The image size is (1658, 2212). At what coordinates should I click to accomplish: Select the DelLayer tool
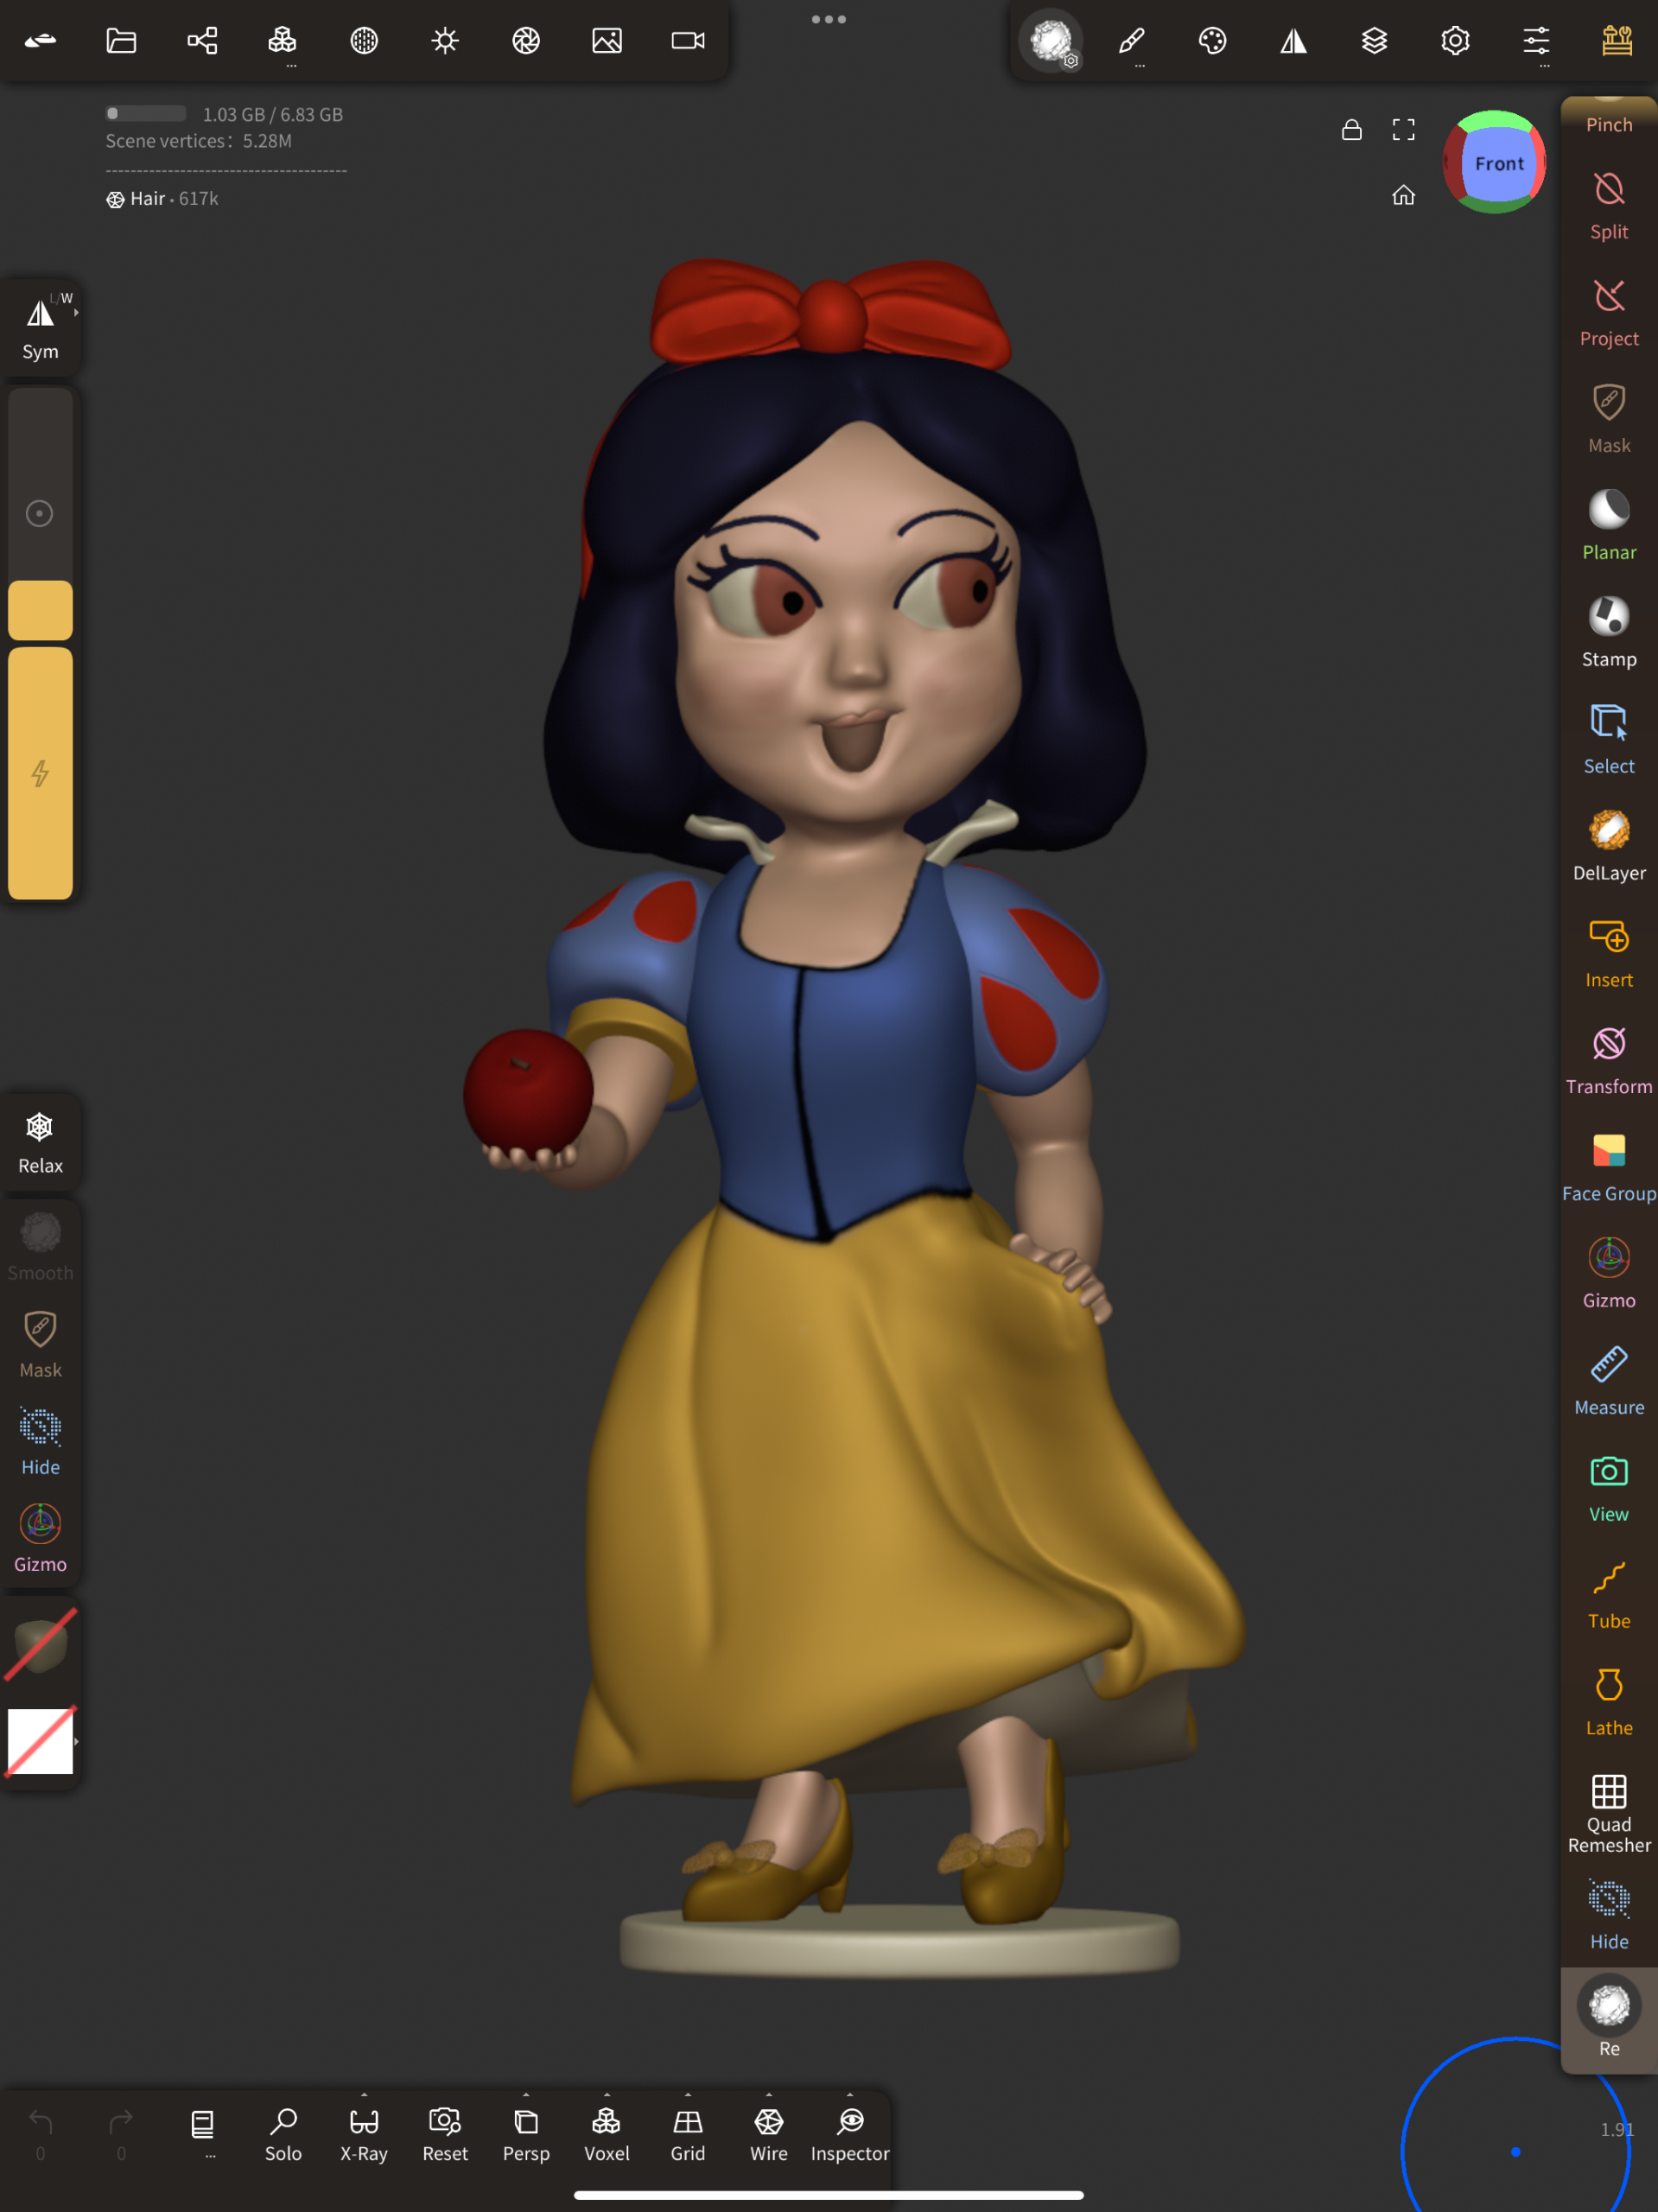(x=1609, y=846)
